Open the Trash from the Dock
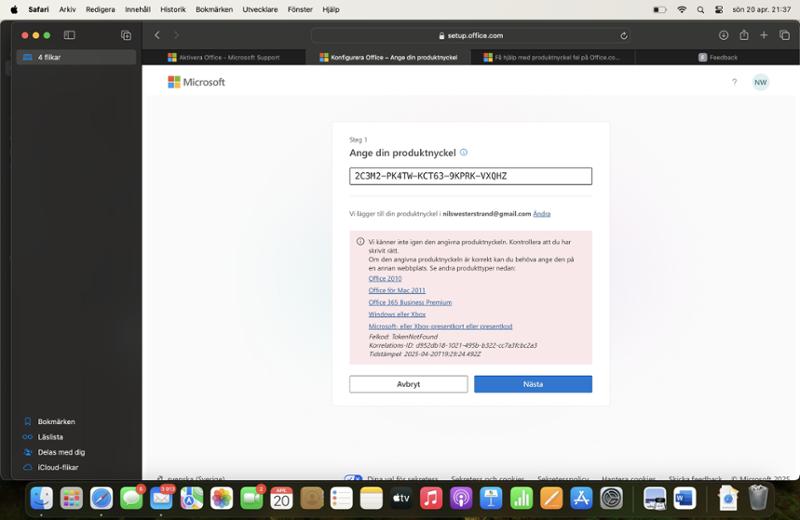 [x=758, y=498]
